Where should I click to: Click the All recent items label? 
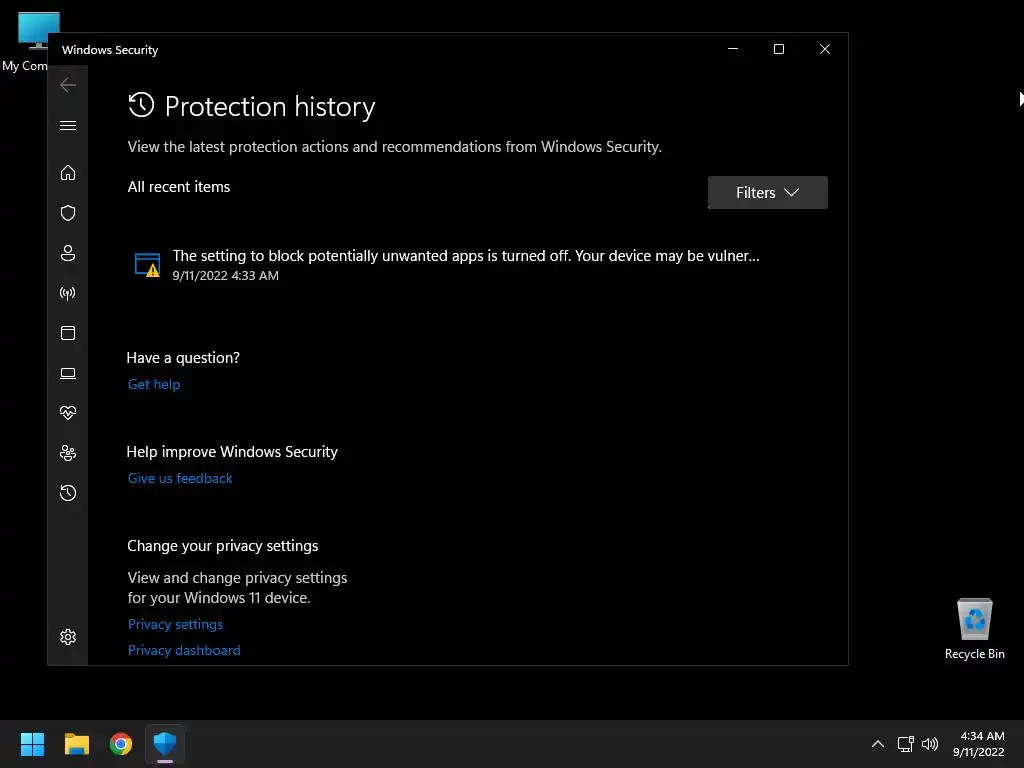point(179,187)
